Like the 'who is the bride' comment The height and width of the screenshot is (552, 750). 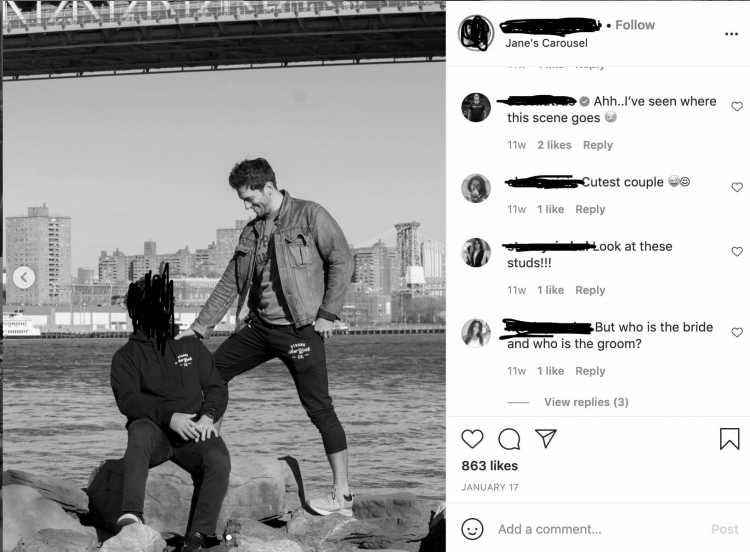pos(737,332)
